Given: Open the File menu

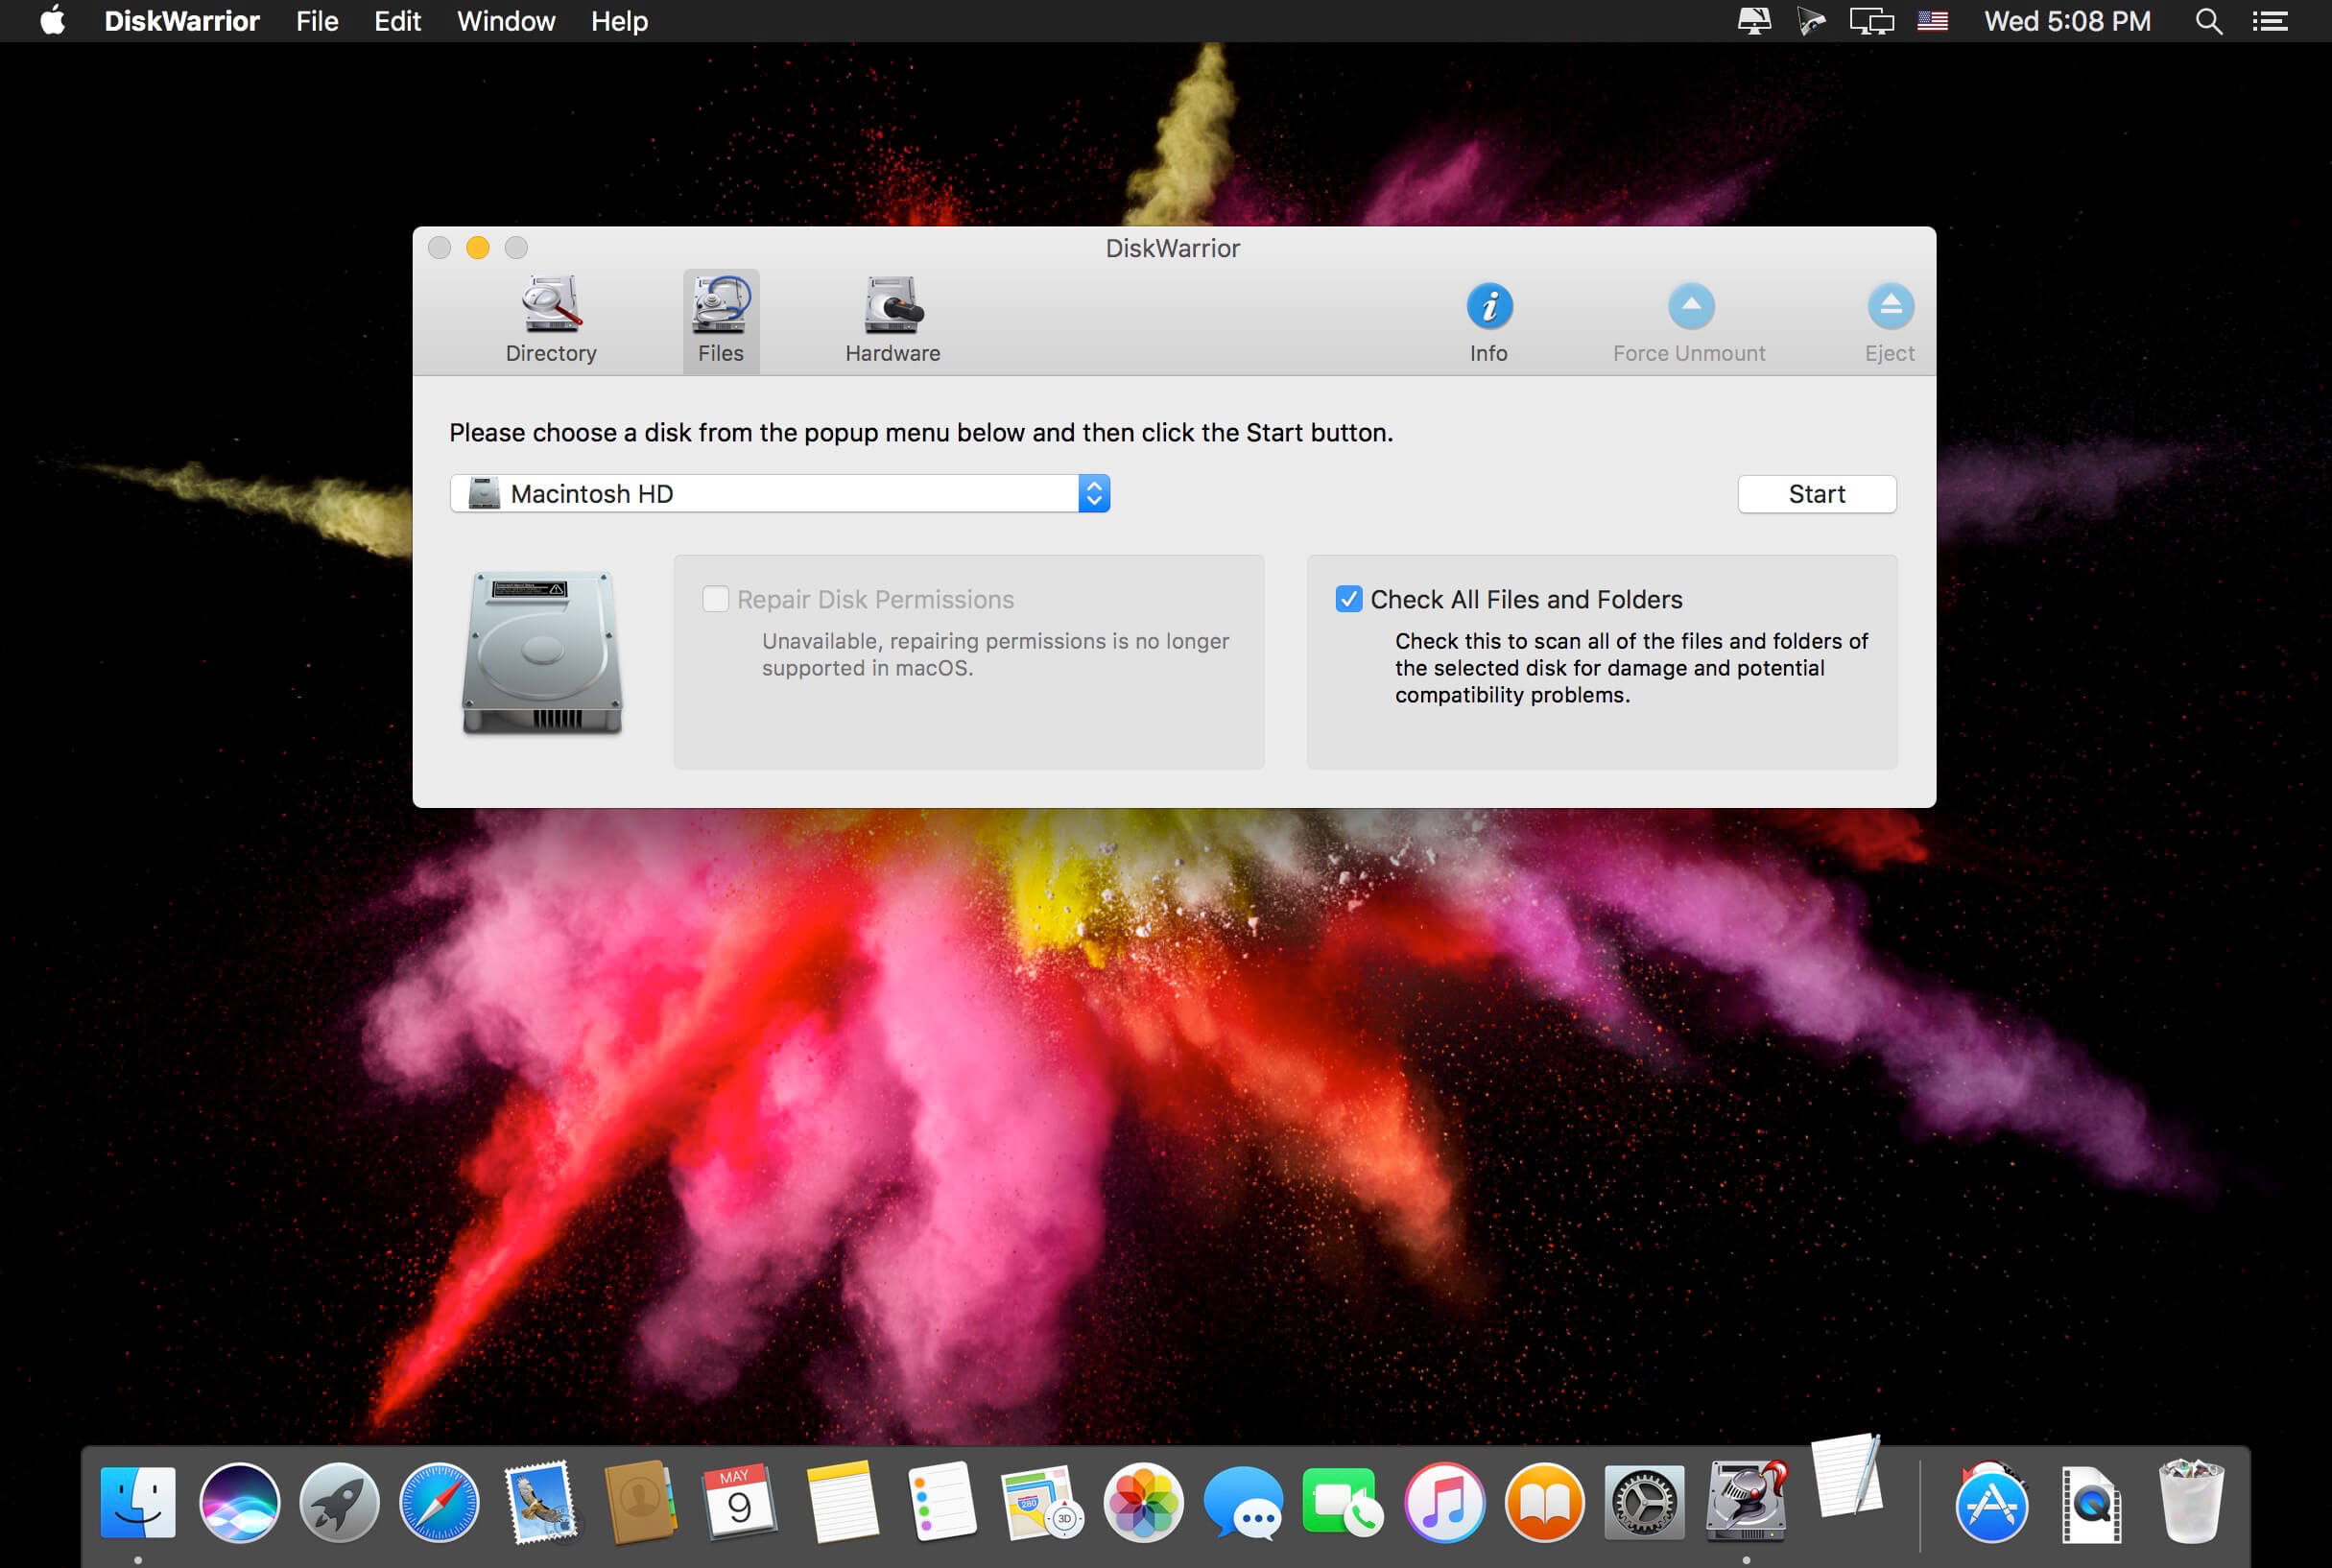Looking at the screenshot, I should tap(317, 21).
